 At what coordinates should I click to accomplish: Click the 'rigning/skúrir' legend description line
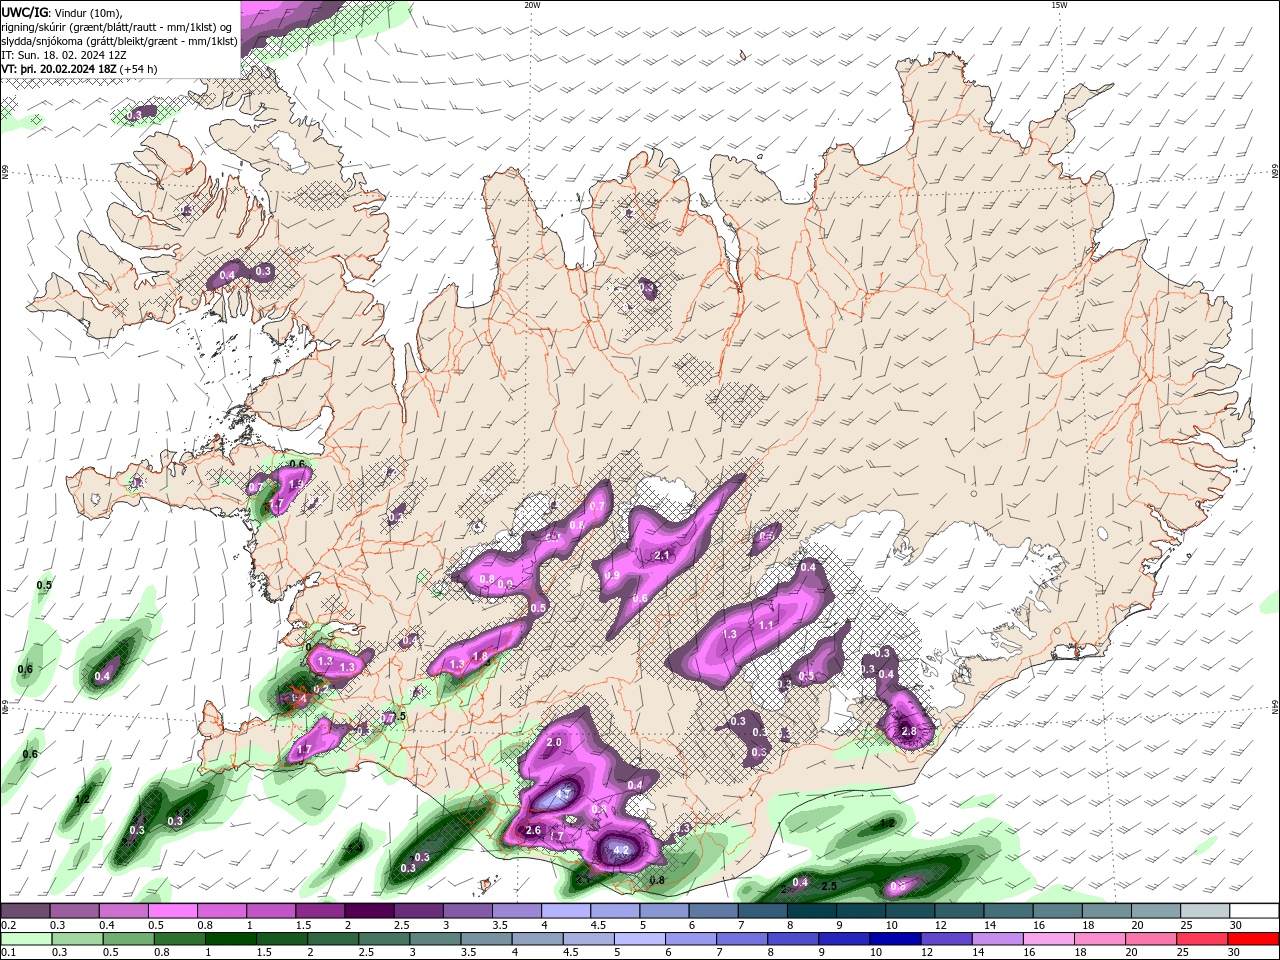116,26
